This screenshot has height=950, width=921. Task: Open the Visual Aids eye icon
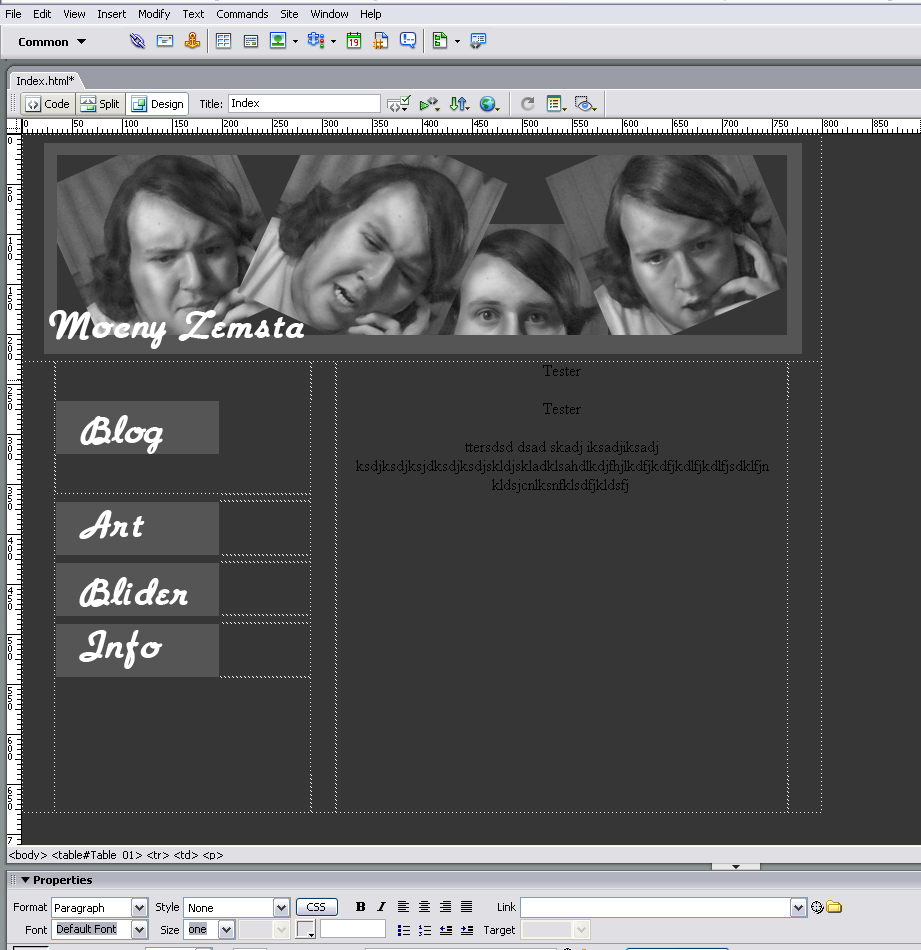pos(585,104)
